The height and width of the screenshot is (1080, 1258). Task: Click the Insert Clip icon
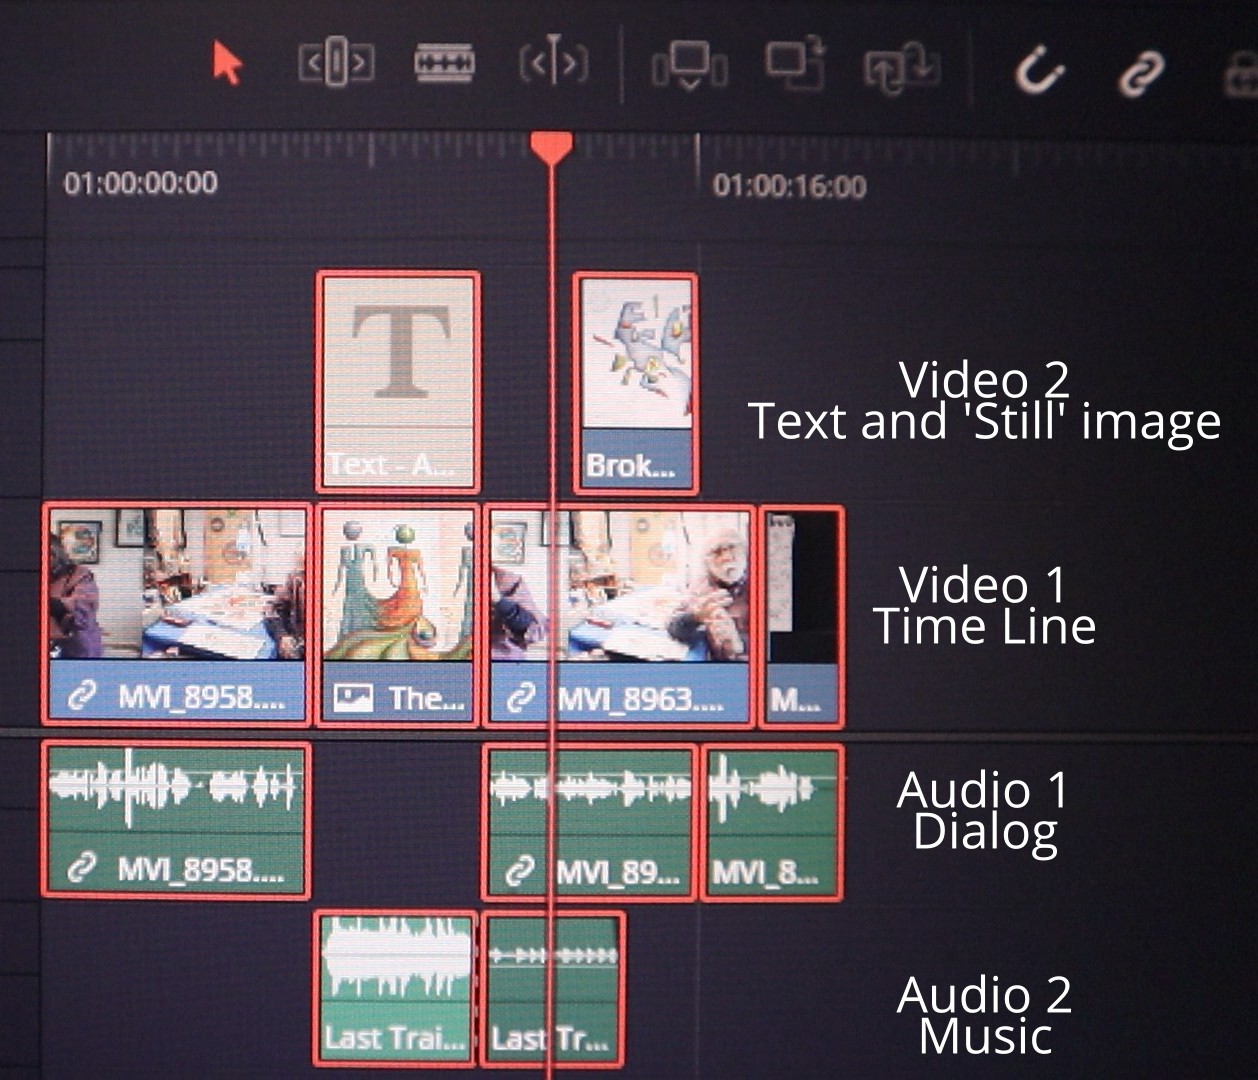689,66
